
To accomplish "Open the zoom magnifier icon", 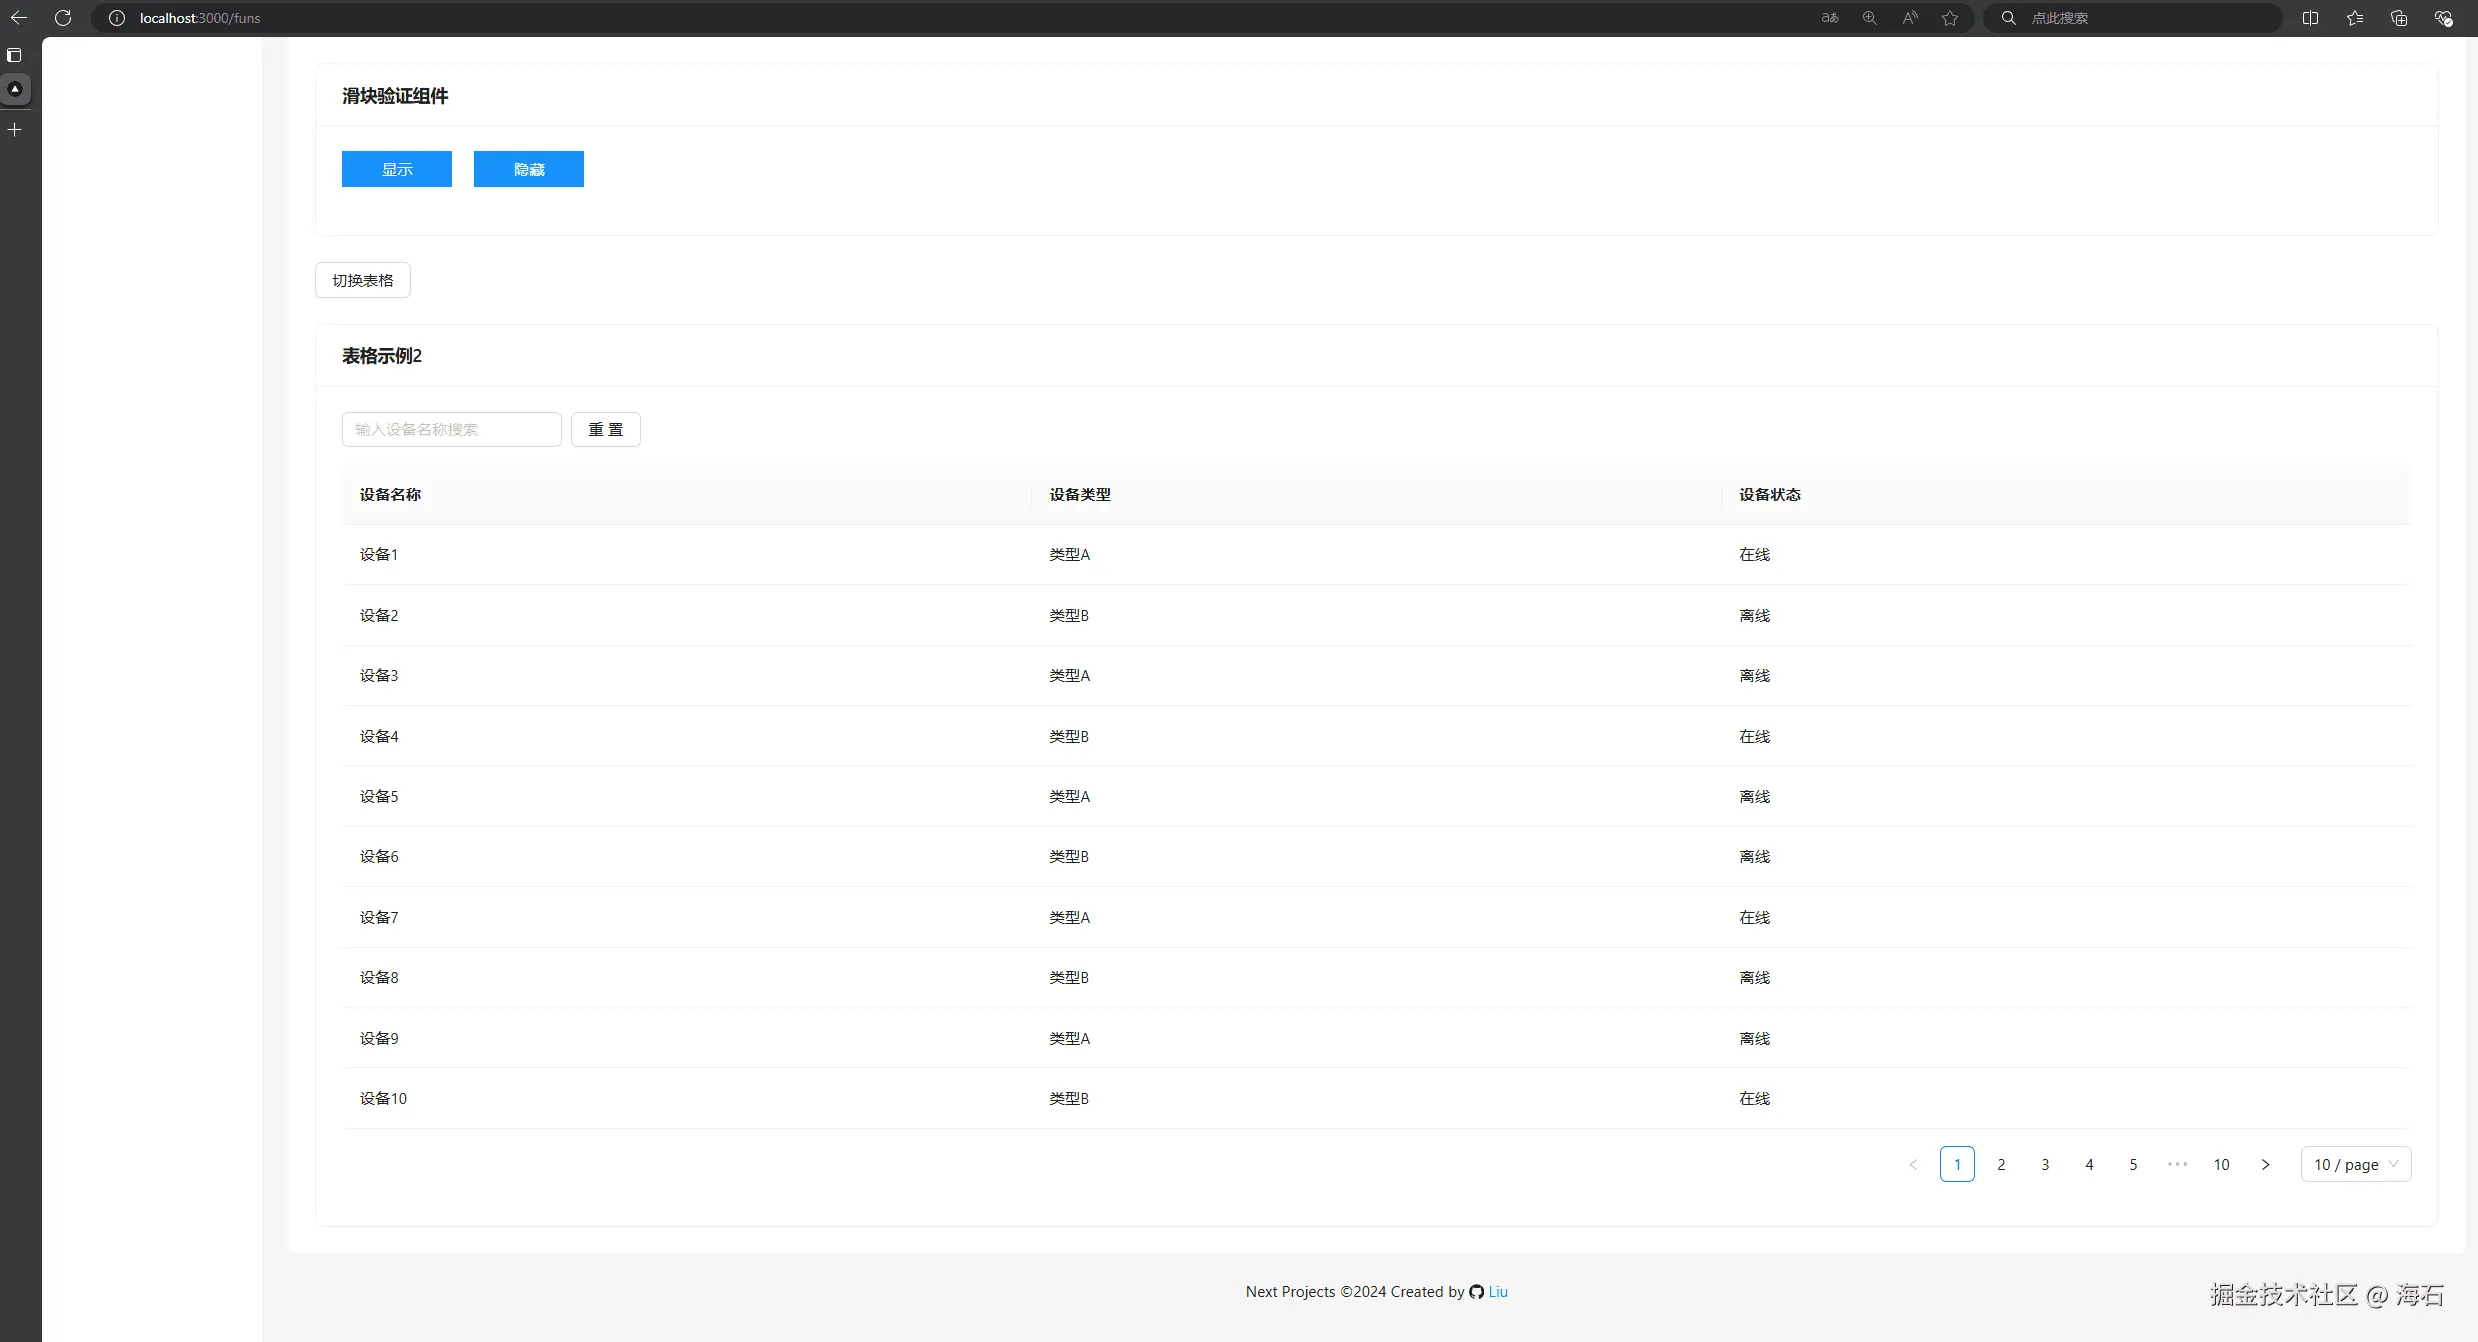I will point(1869,18).
